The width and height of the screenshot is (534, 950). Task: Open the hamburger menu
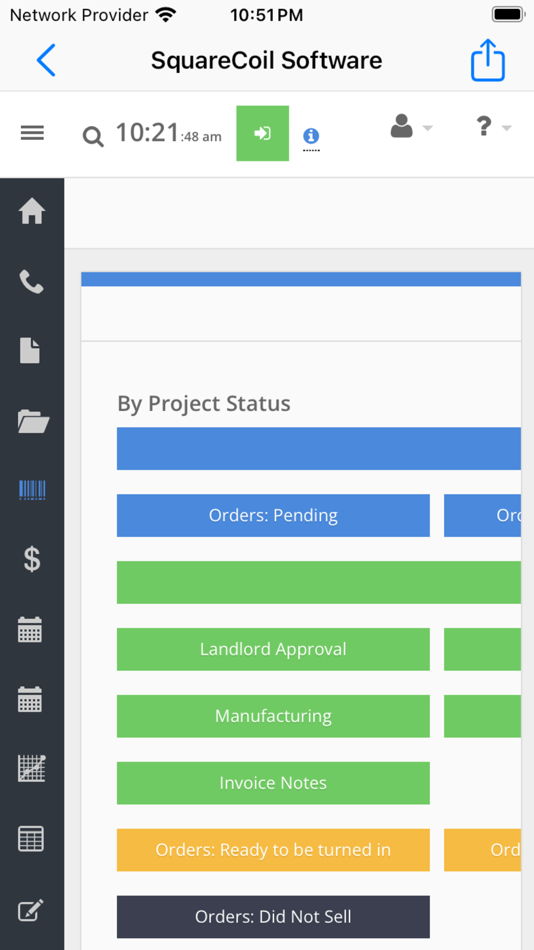coord(32,133)
